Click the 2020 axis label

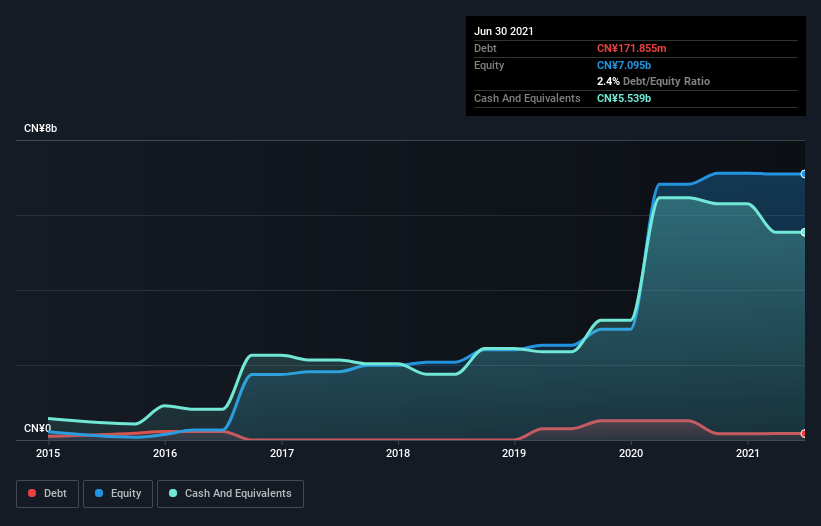[x=631, y=453]
